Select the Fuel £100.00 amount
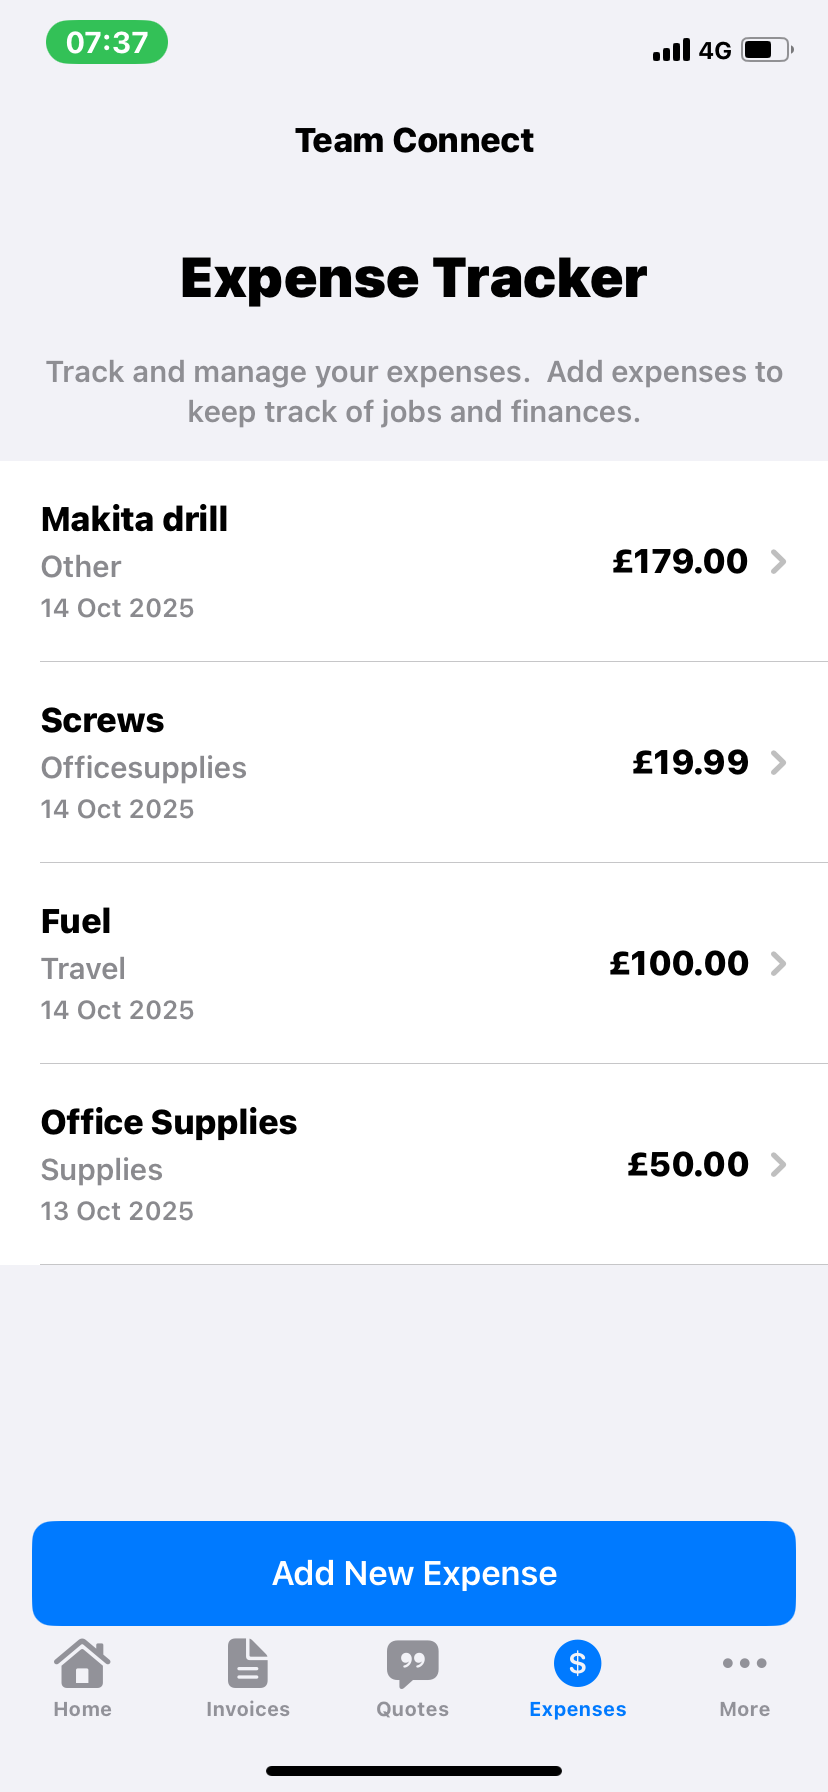This screenshot has width=828, height=1792. (679, 964)
